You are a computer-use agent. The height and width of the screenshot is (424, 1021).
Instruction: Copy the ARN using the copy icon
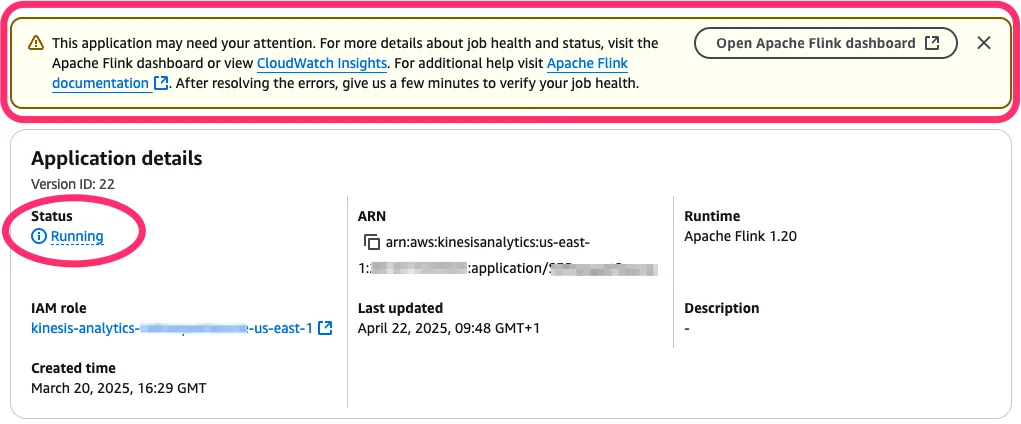[371, 242]
